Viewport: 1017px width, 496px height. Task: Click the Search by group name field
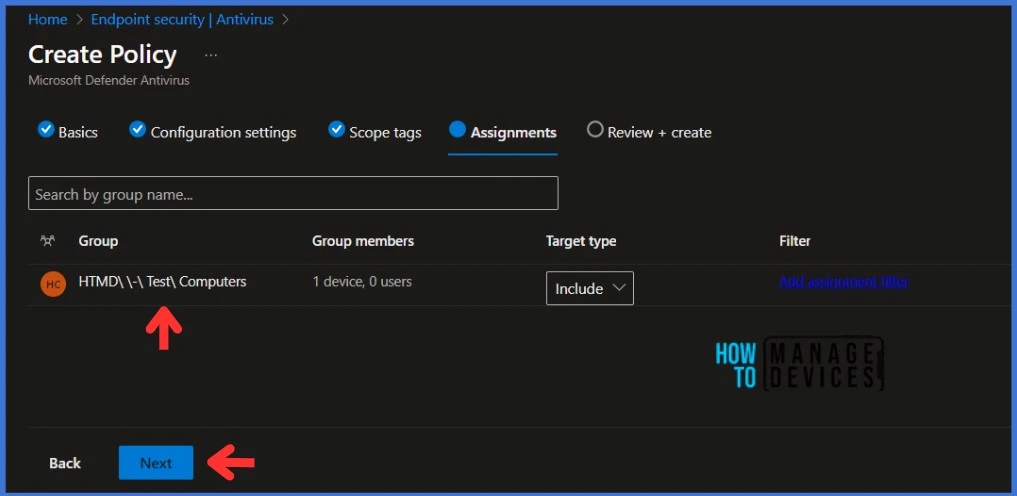293,193
